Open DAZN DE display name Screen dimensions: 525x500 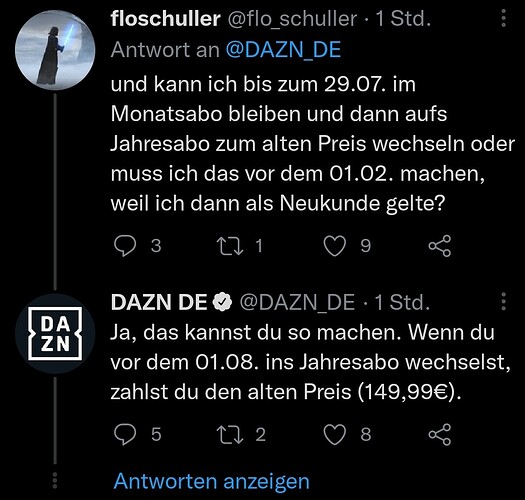click(x=159, y=302)
